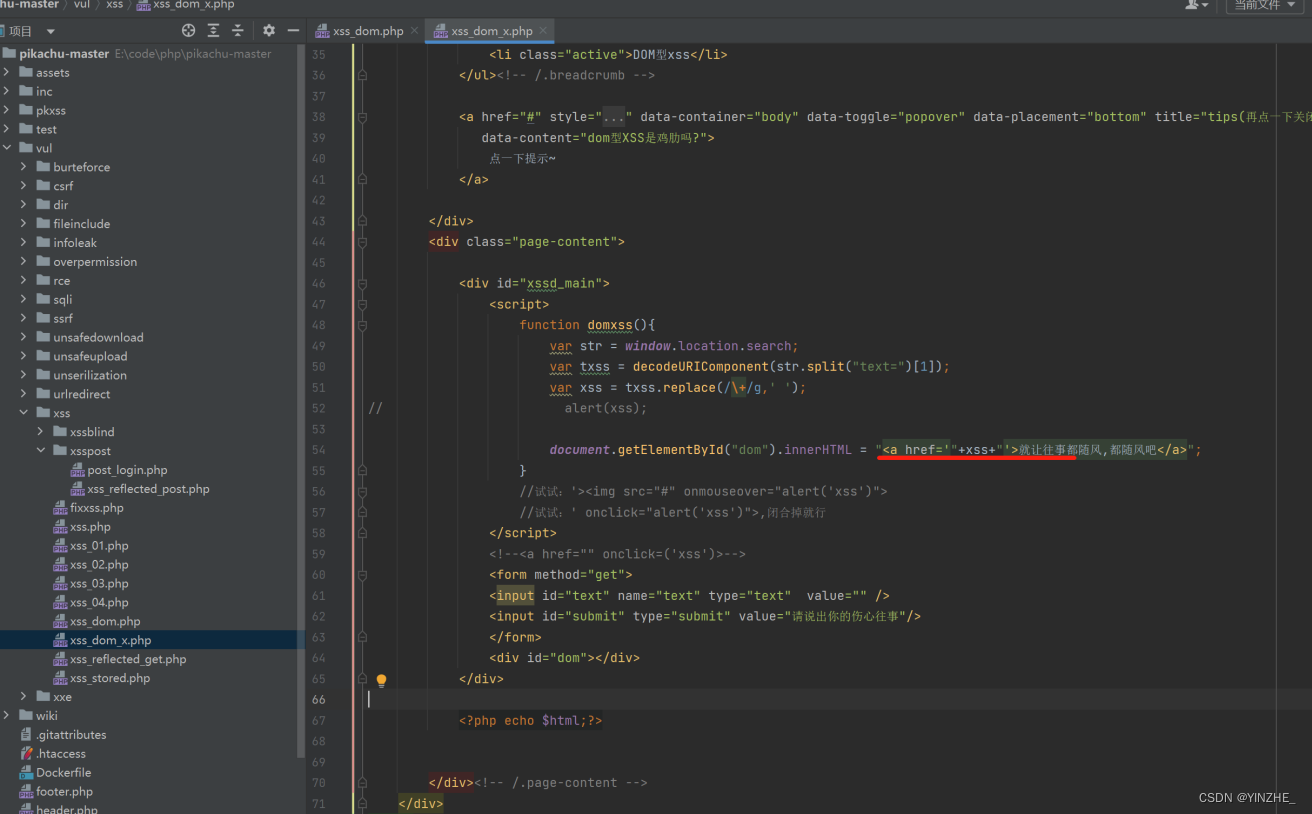Click the locate-opened-file crosshair icon in project panel

click(188, 31)
